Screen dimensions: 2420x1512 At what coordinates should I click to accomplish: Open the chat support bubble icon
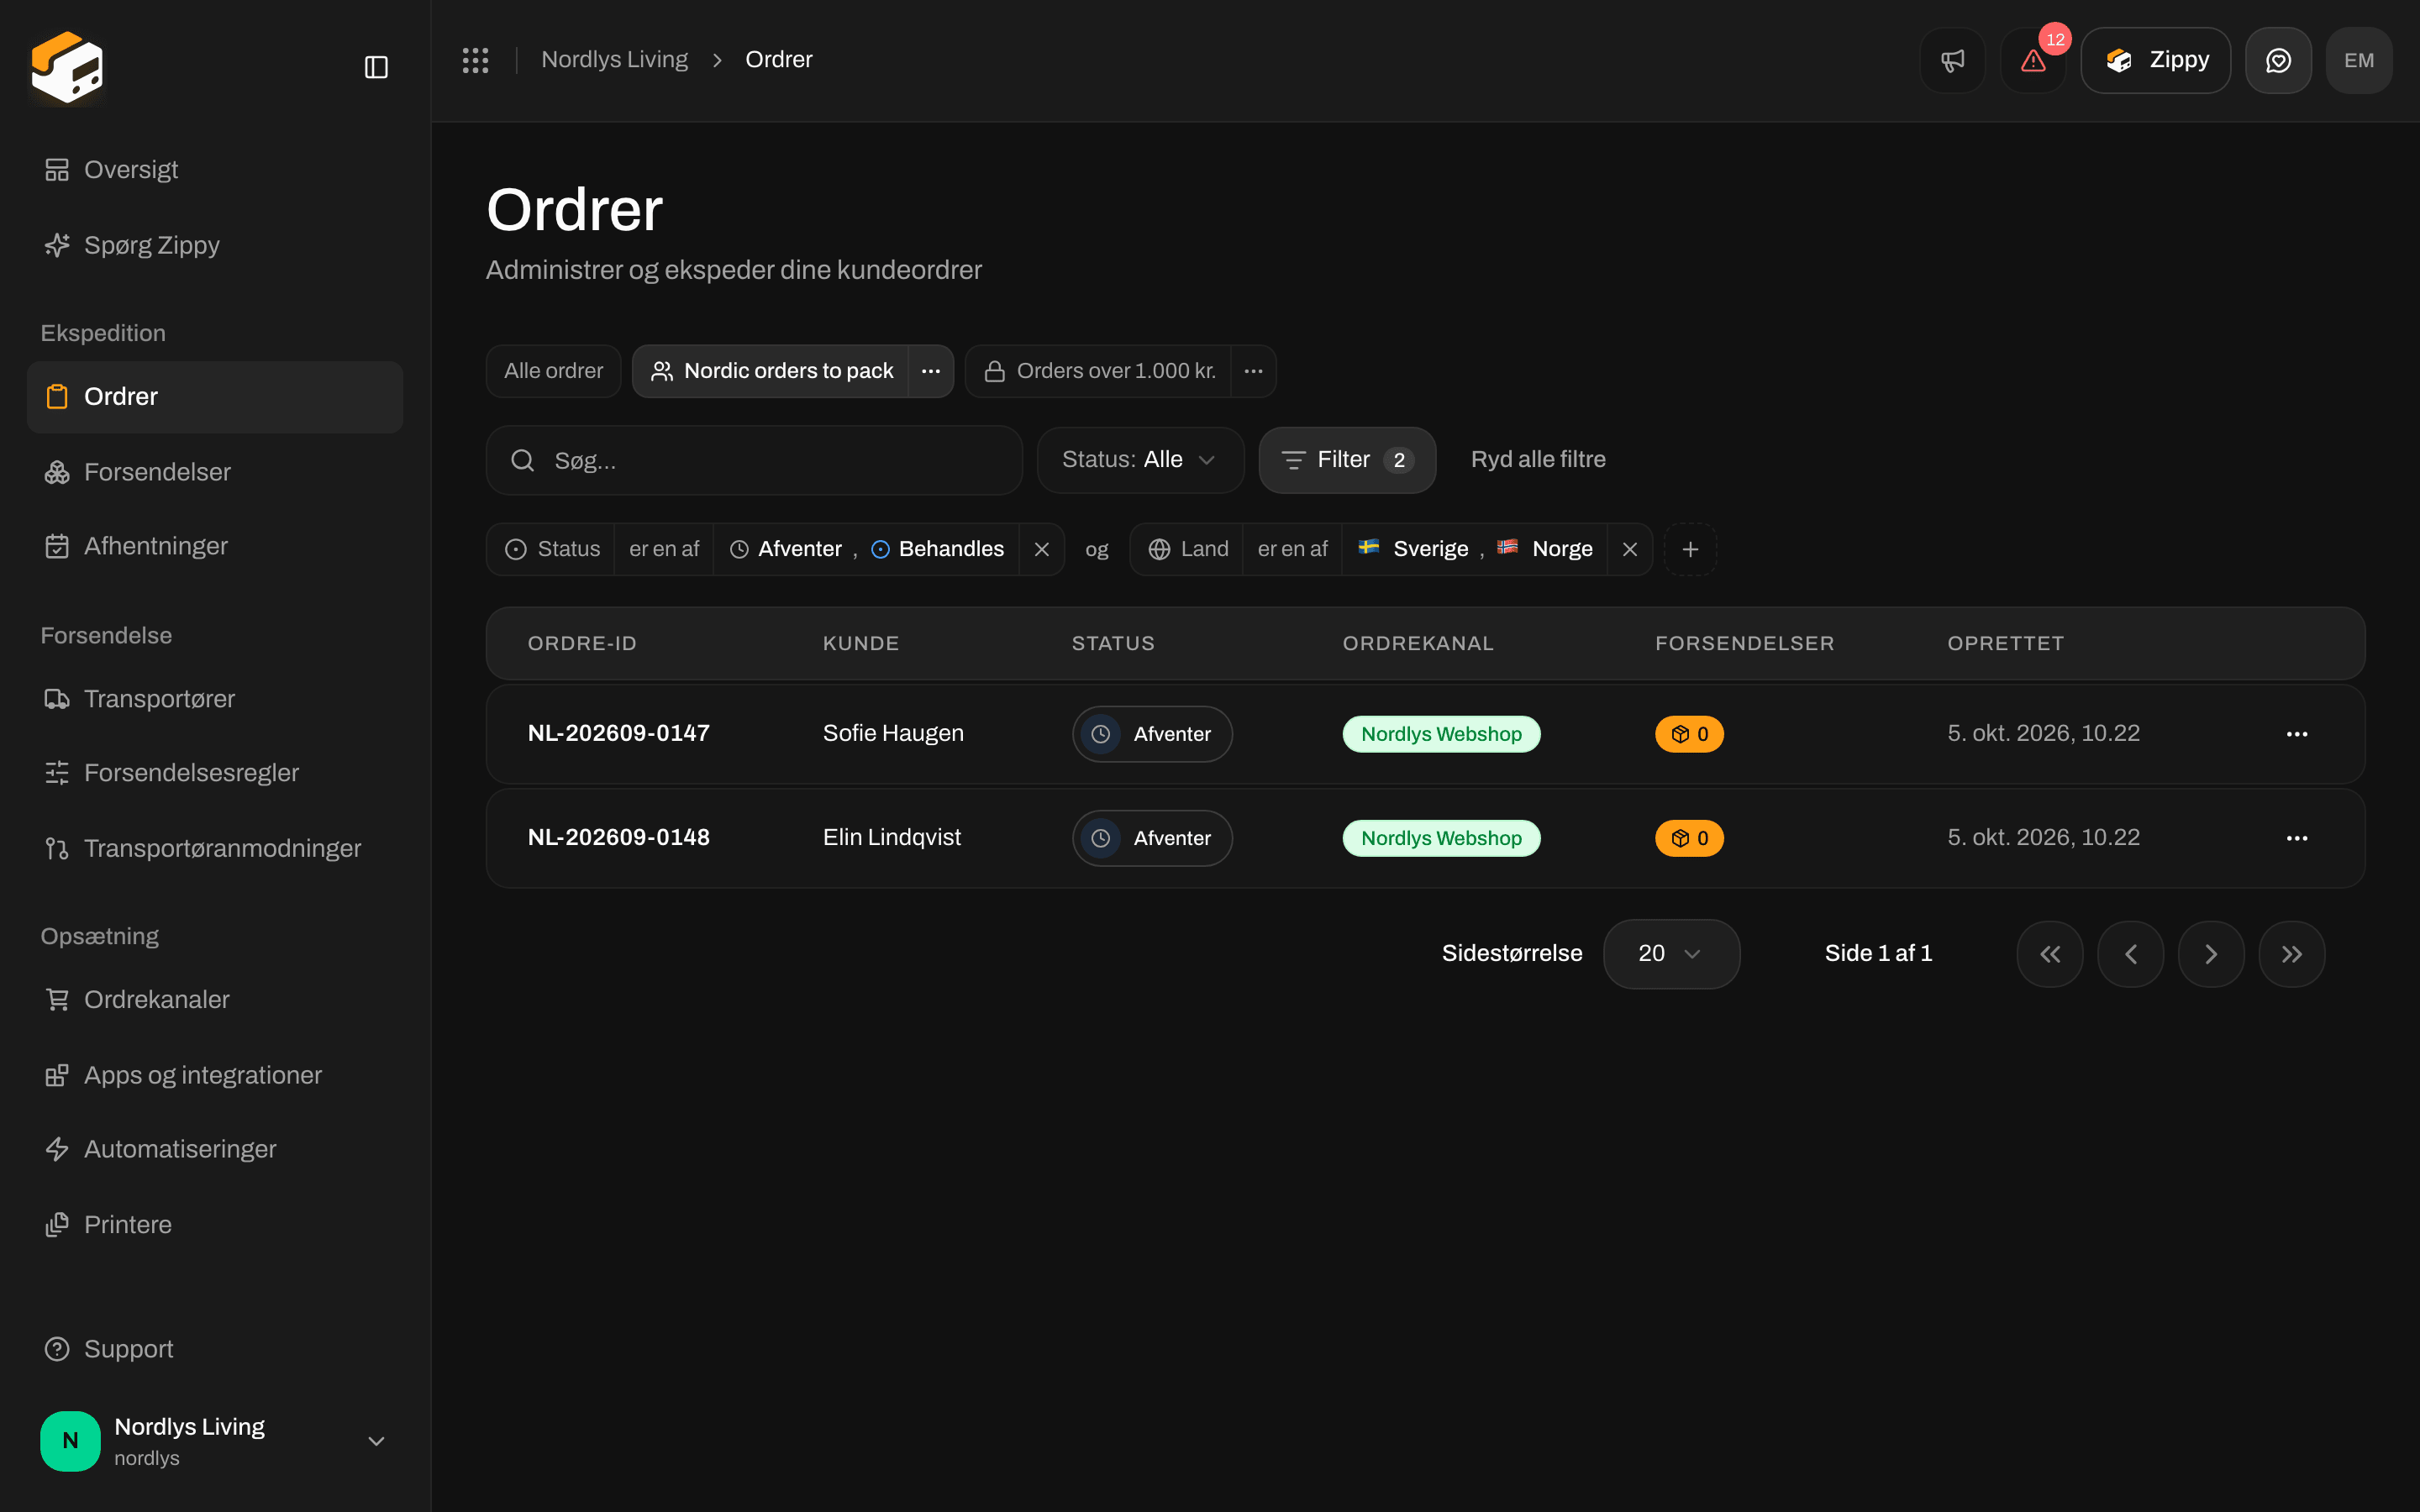click(2278, 60)
